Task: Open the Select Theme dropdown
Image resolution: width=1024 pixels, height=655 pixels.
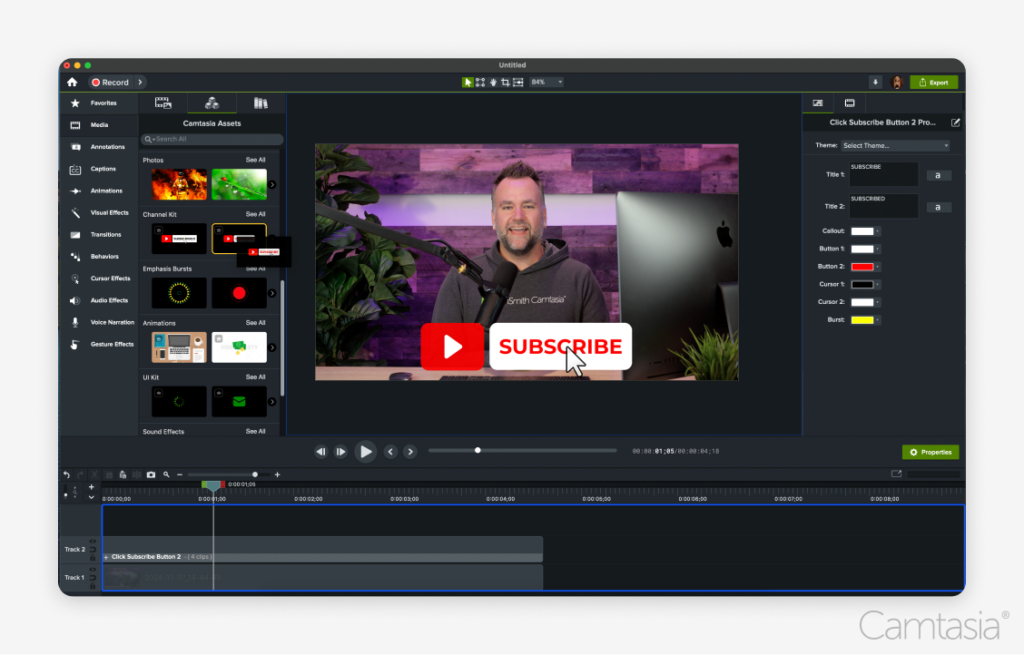Action: [x=895, y=146]
